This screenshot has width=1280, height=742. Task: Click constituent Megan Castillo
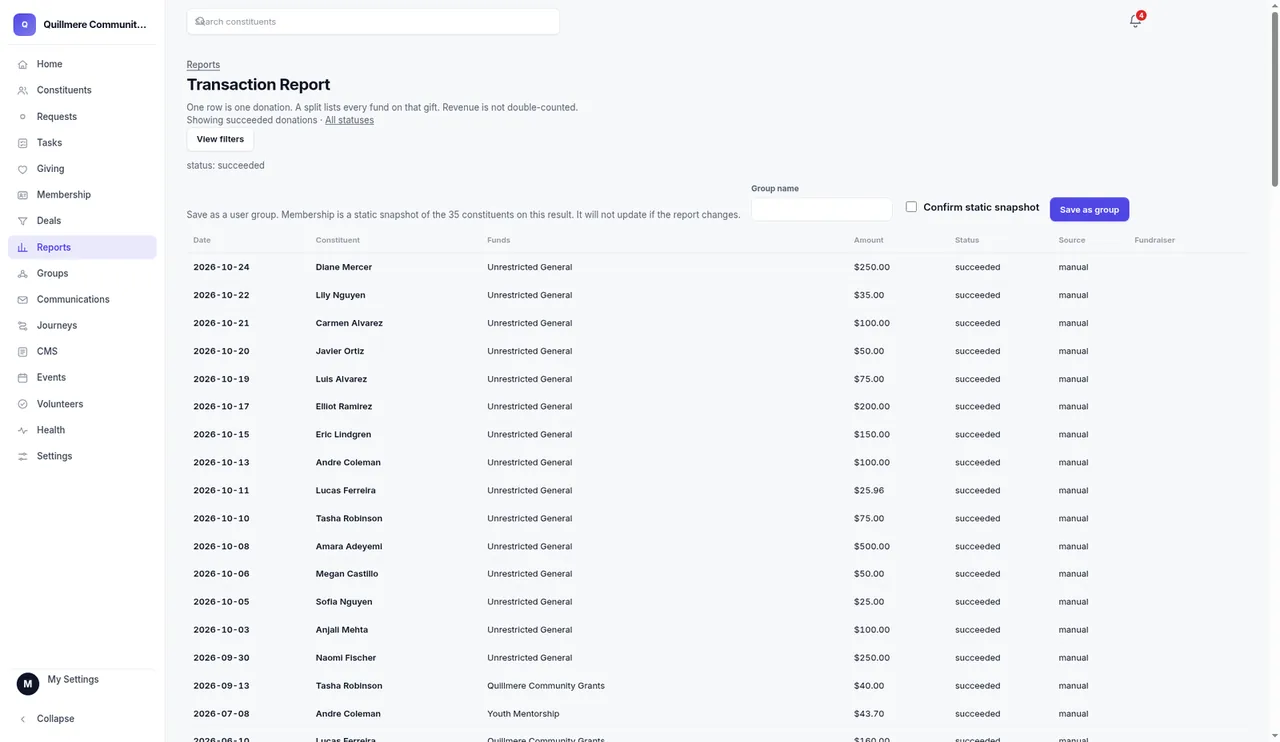pyautogui.click(x=347, y=574)
